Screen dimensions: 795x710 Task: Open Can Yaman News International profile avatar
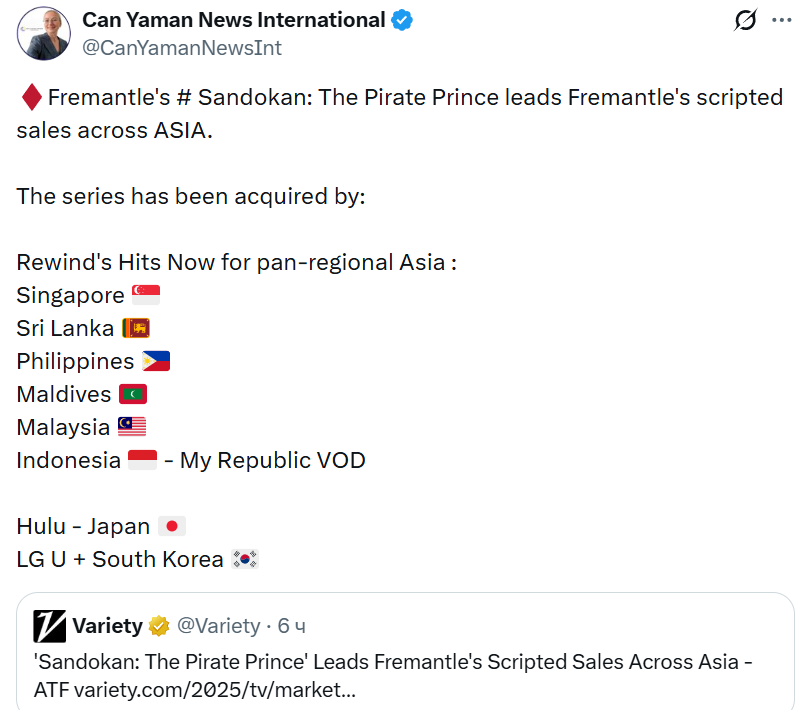(43, 33)
